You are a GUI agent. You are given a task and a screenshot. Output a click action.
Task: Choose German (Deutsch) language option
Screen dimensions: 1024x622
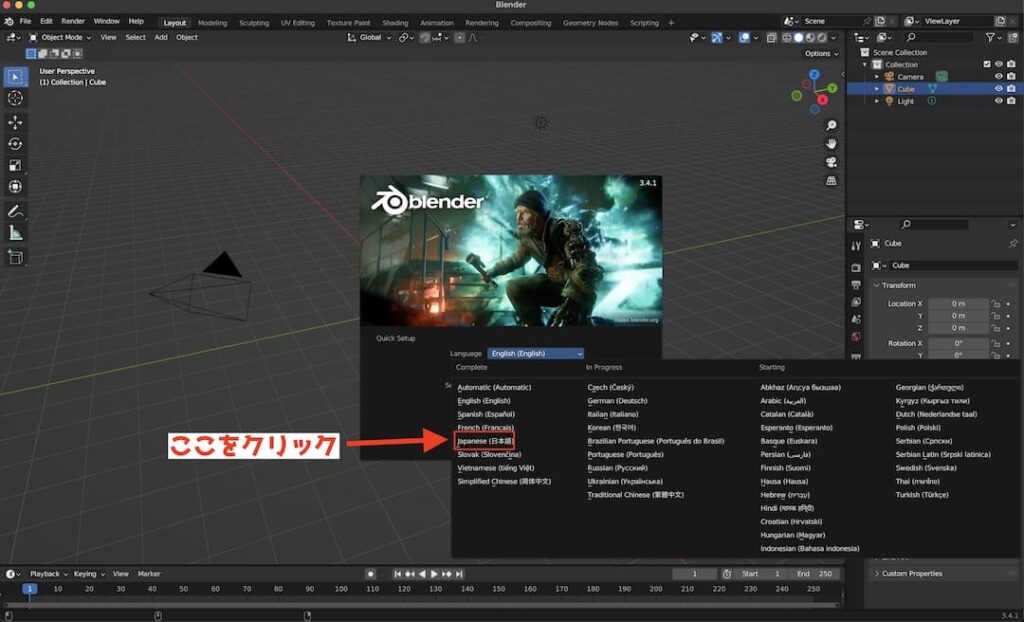coord(617,401)
